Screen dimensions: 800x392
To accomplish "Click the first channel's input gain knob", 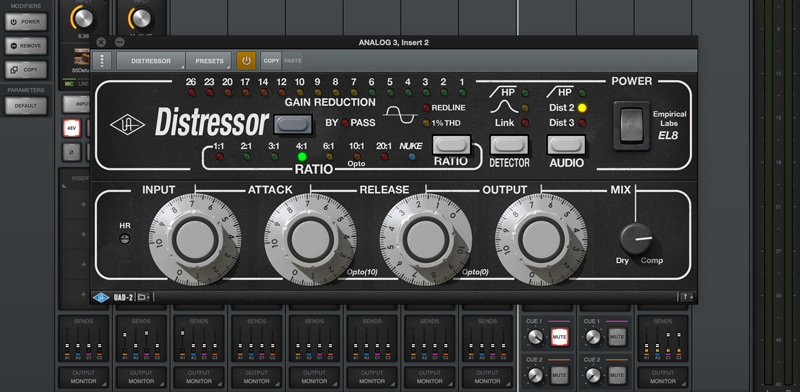I will 83,19.
